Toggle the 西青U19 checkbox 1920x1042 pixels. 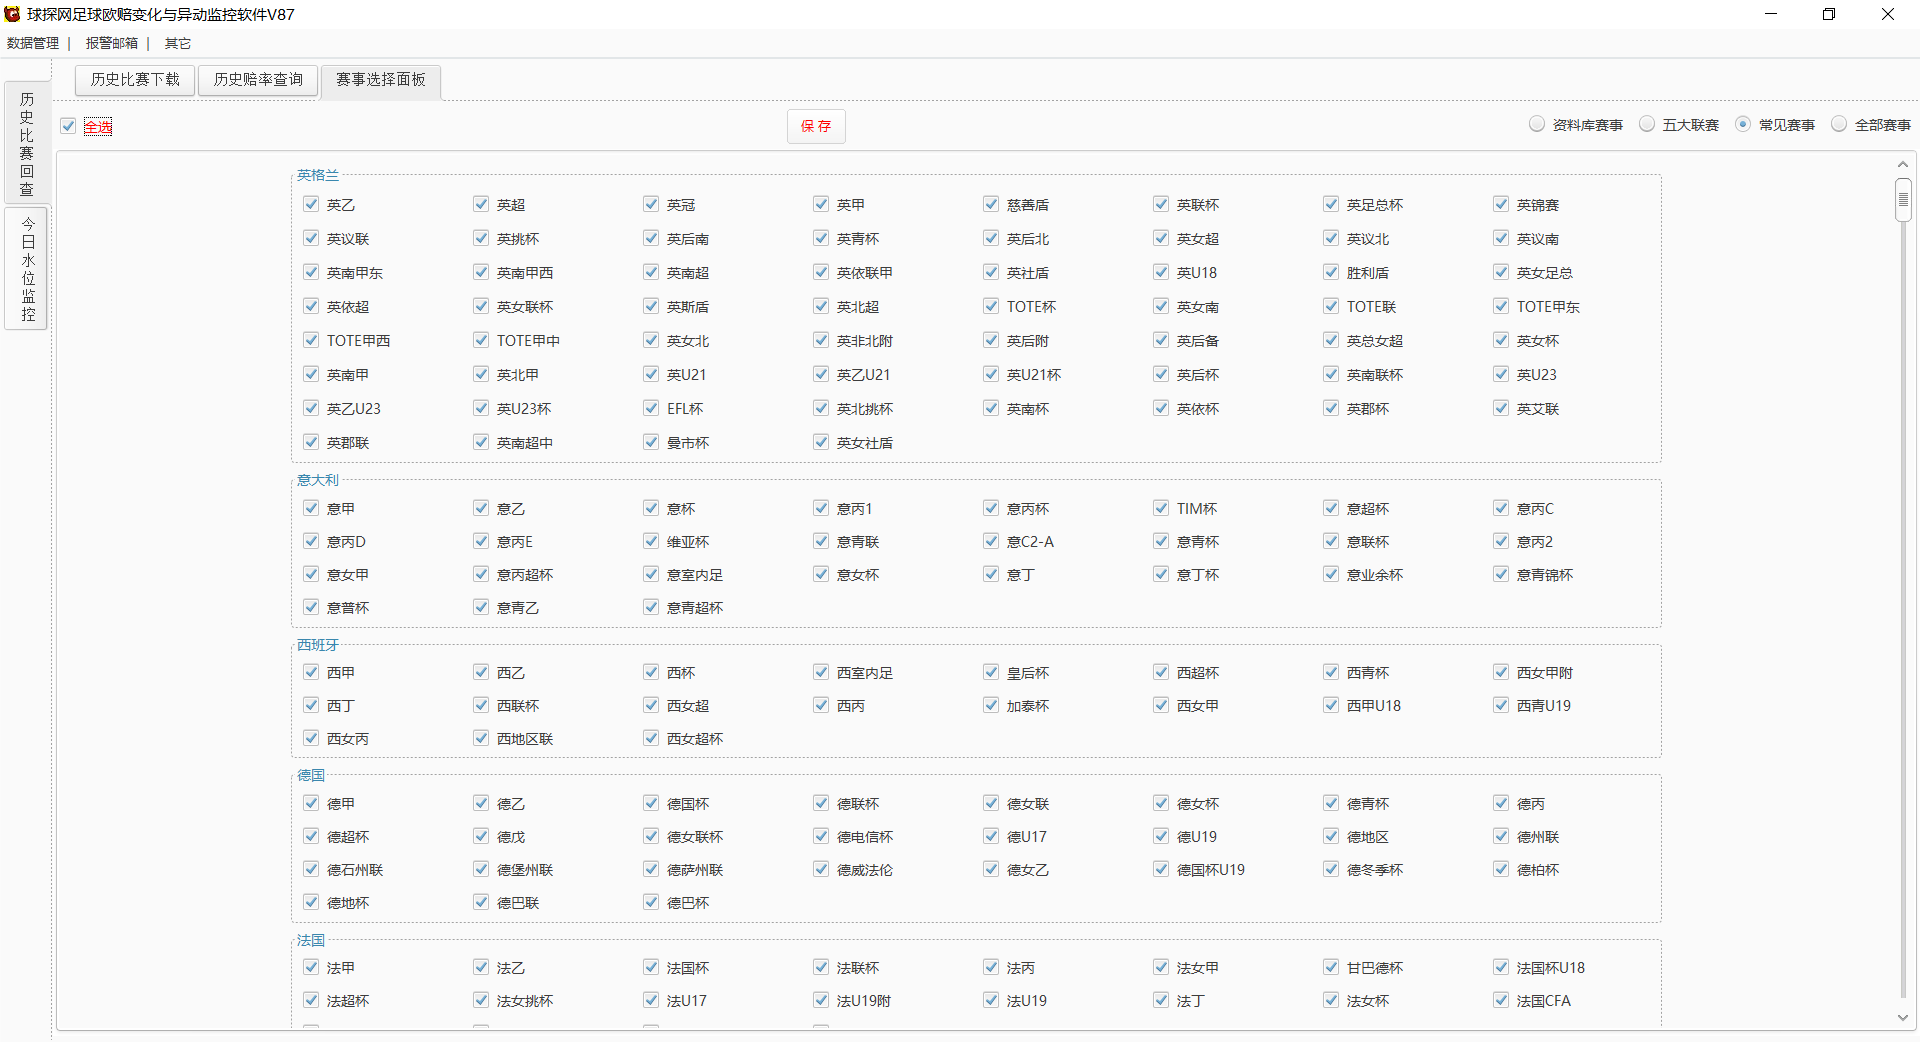coord(1501,705)
